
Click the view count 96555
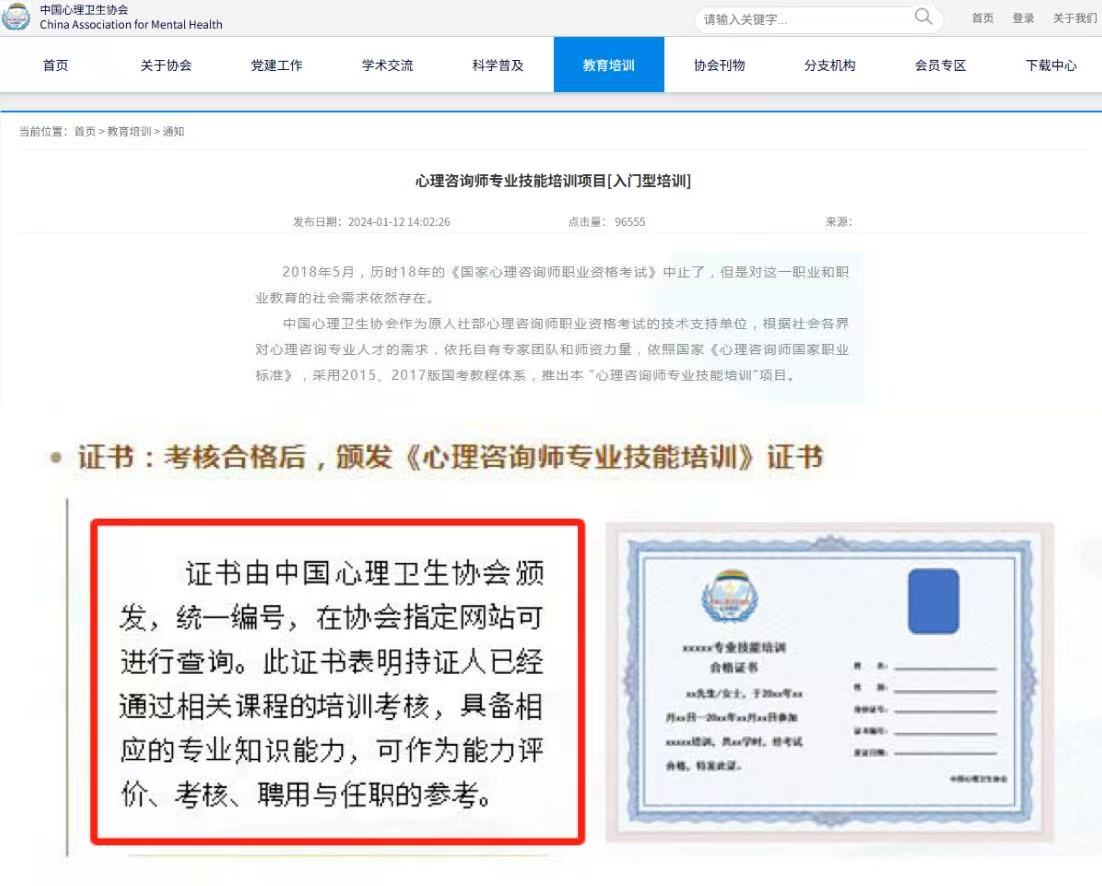(x=630, y=222)
